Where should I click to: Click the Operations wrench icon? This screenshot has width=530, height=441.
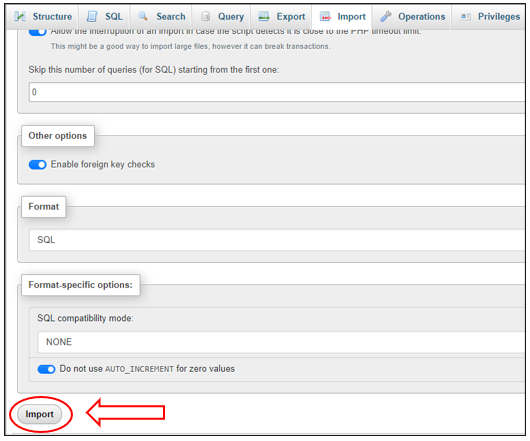point(386,16)
